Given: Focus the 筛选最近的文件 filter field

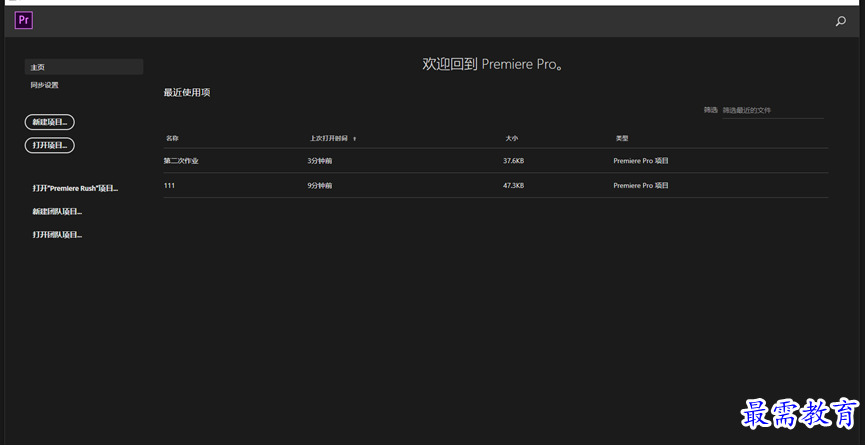Looking at the screenshot, I should click(773, 110).
